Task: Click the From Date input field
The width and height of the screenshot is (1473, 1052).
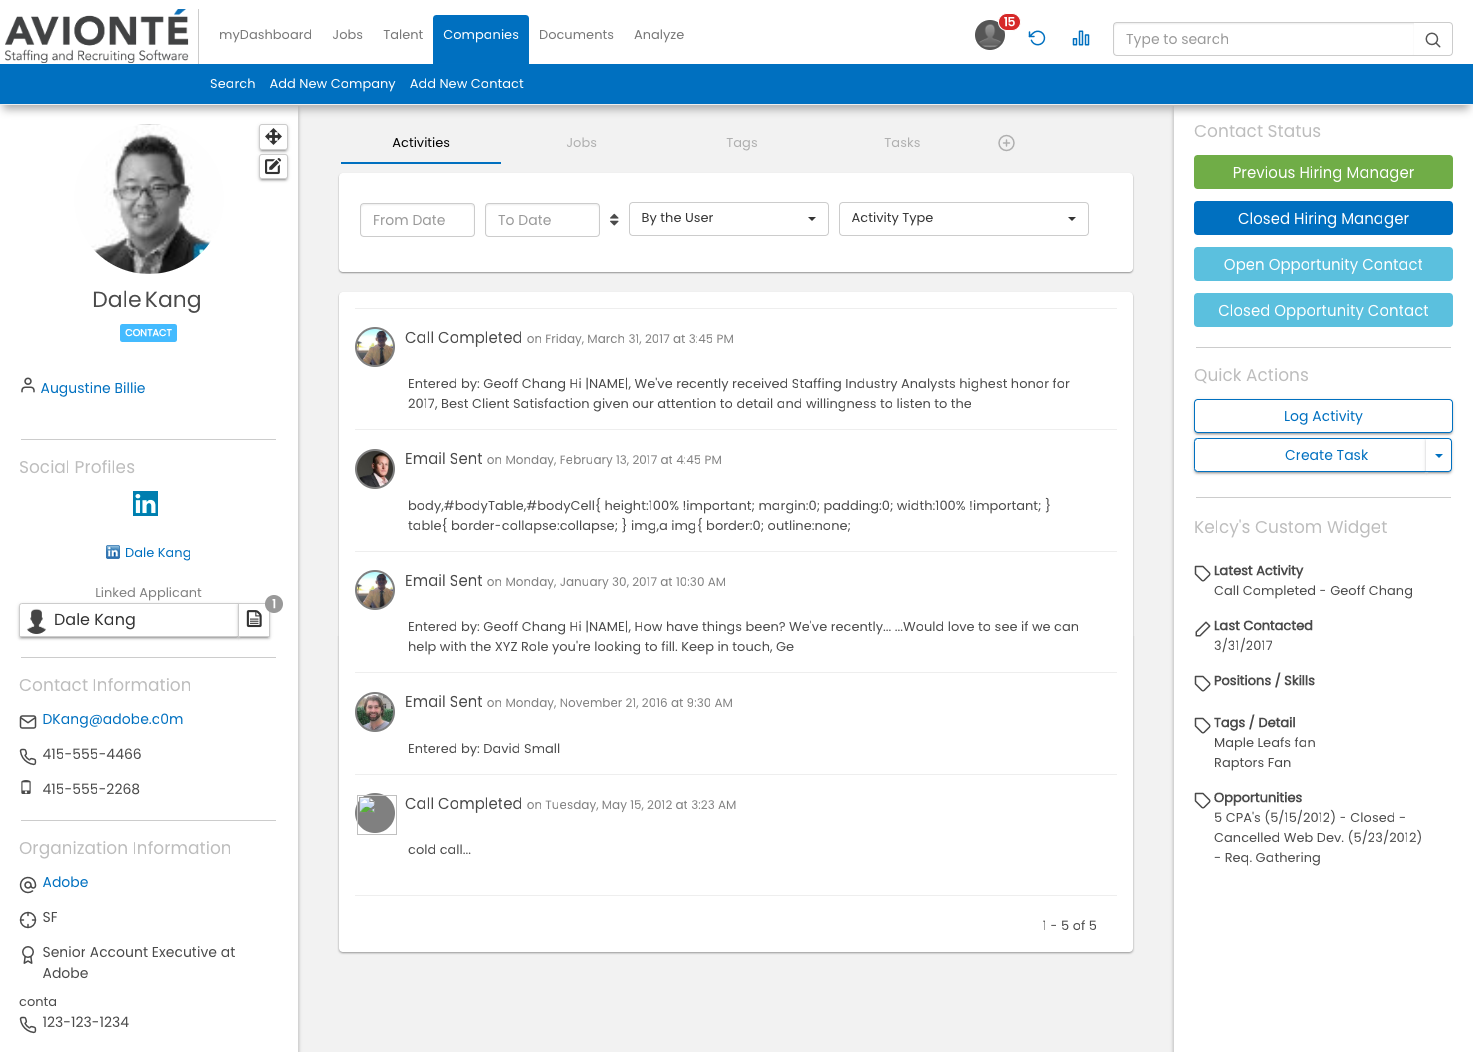Action: [x=417, y=220]
